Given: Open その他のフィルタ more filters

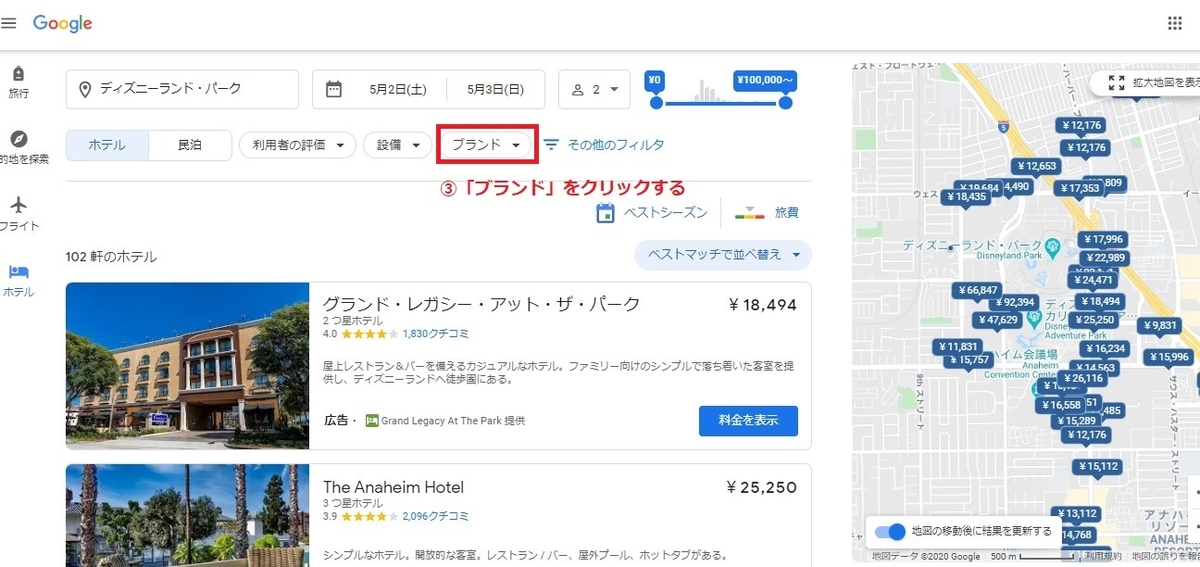Looking at the screenshot, I should pos(604,145).
